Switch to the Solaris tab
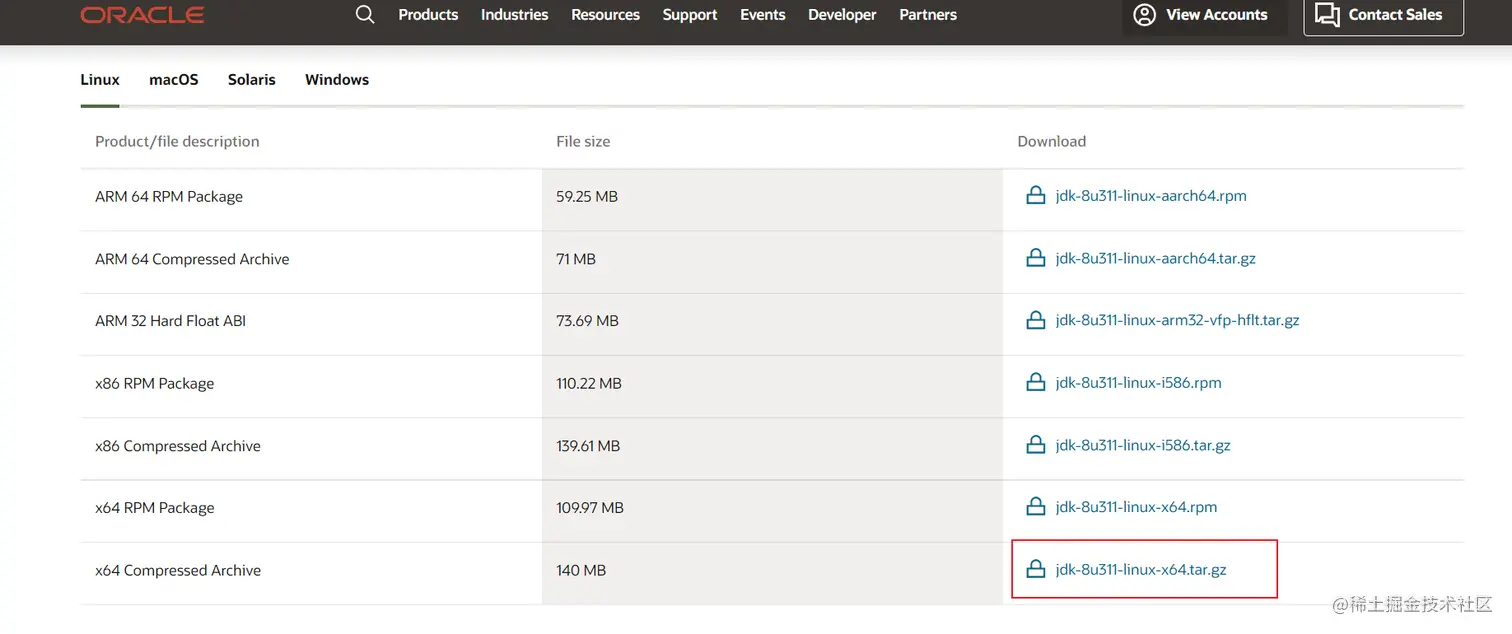The image size is (1512, 634). coord(251,80)
